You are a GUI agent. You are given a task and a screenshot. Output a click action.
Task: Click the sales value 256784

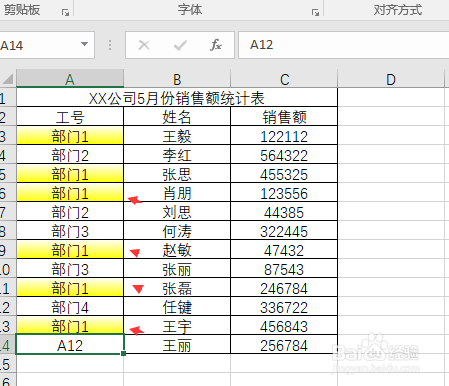click(x=284, y=345)
